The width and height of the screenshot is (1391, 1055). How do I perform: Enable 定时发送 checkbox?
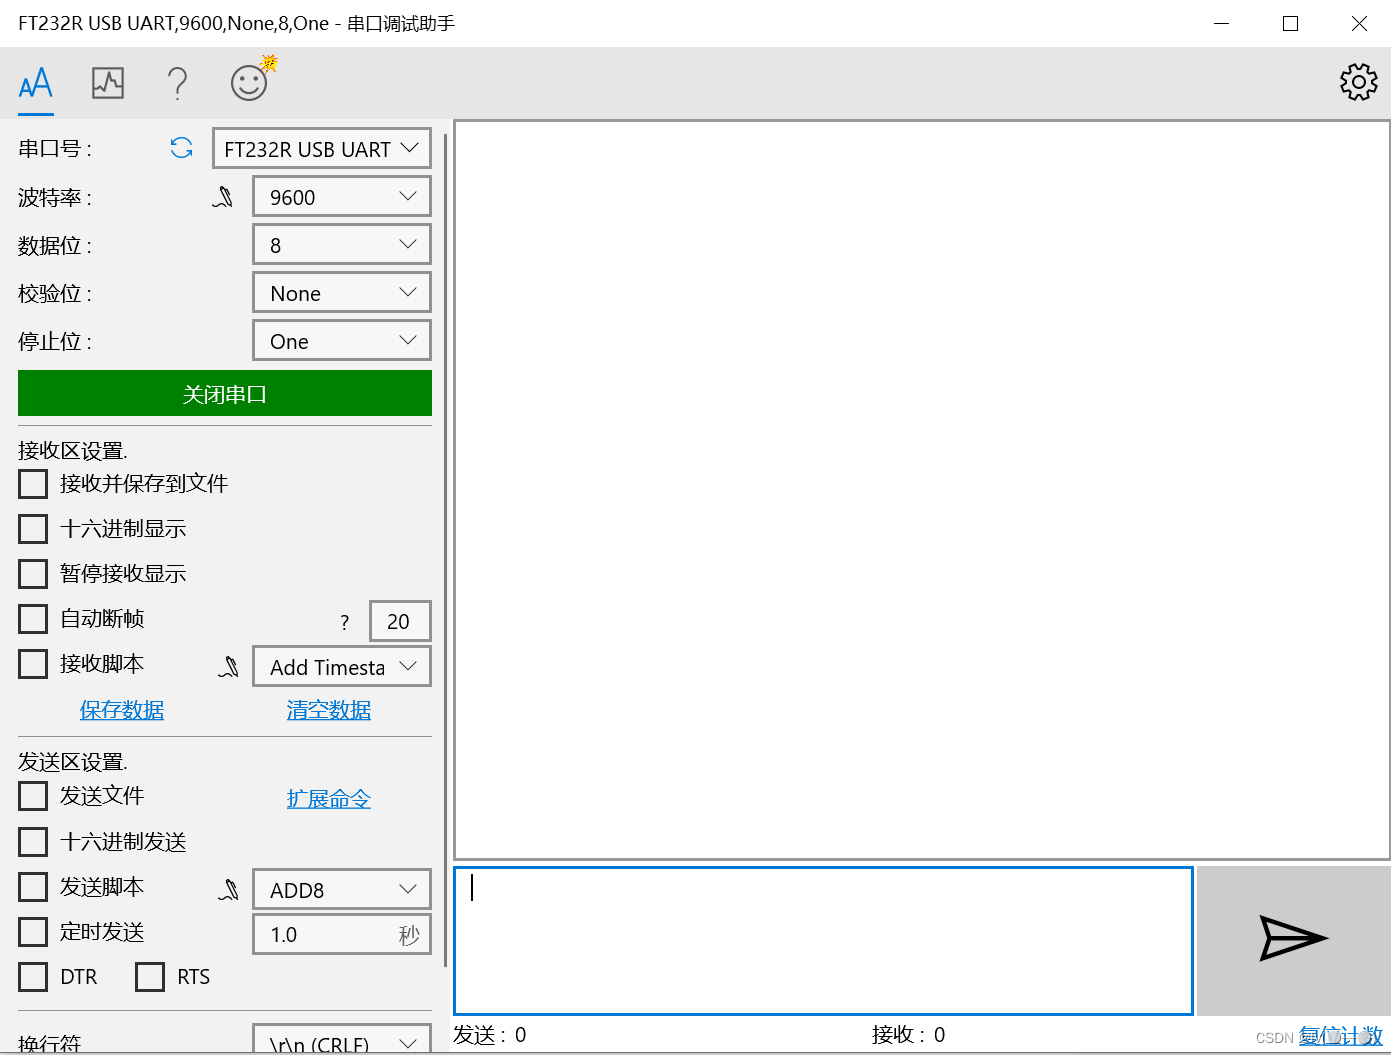coord(33,932)
